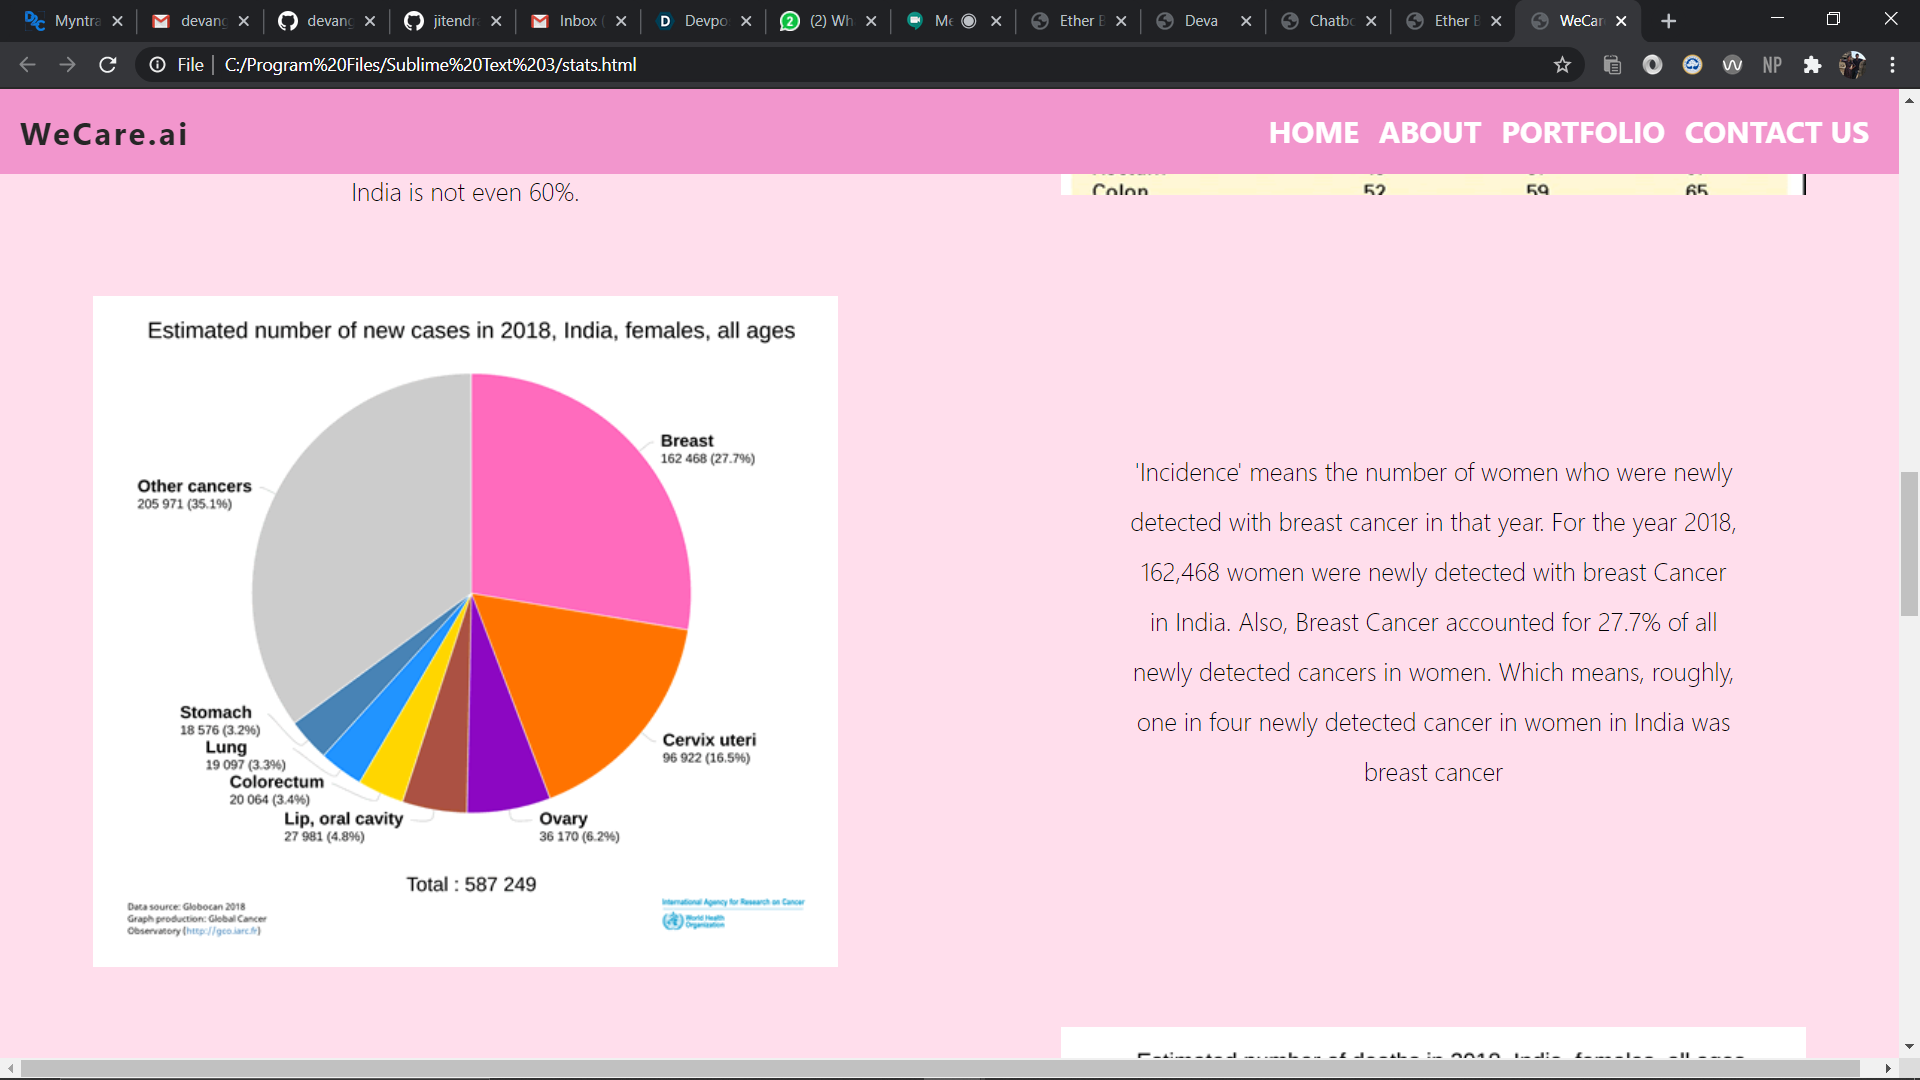Image resolution: width=1920 pixels, height=1080 pixels.
Task: Open the ABOUT navigation link
Action: (1429, 133)
